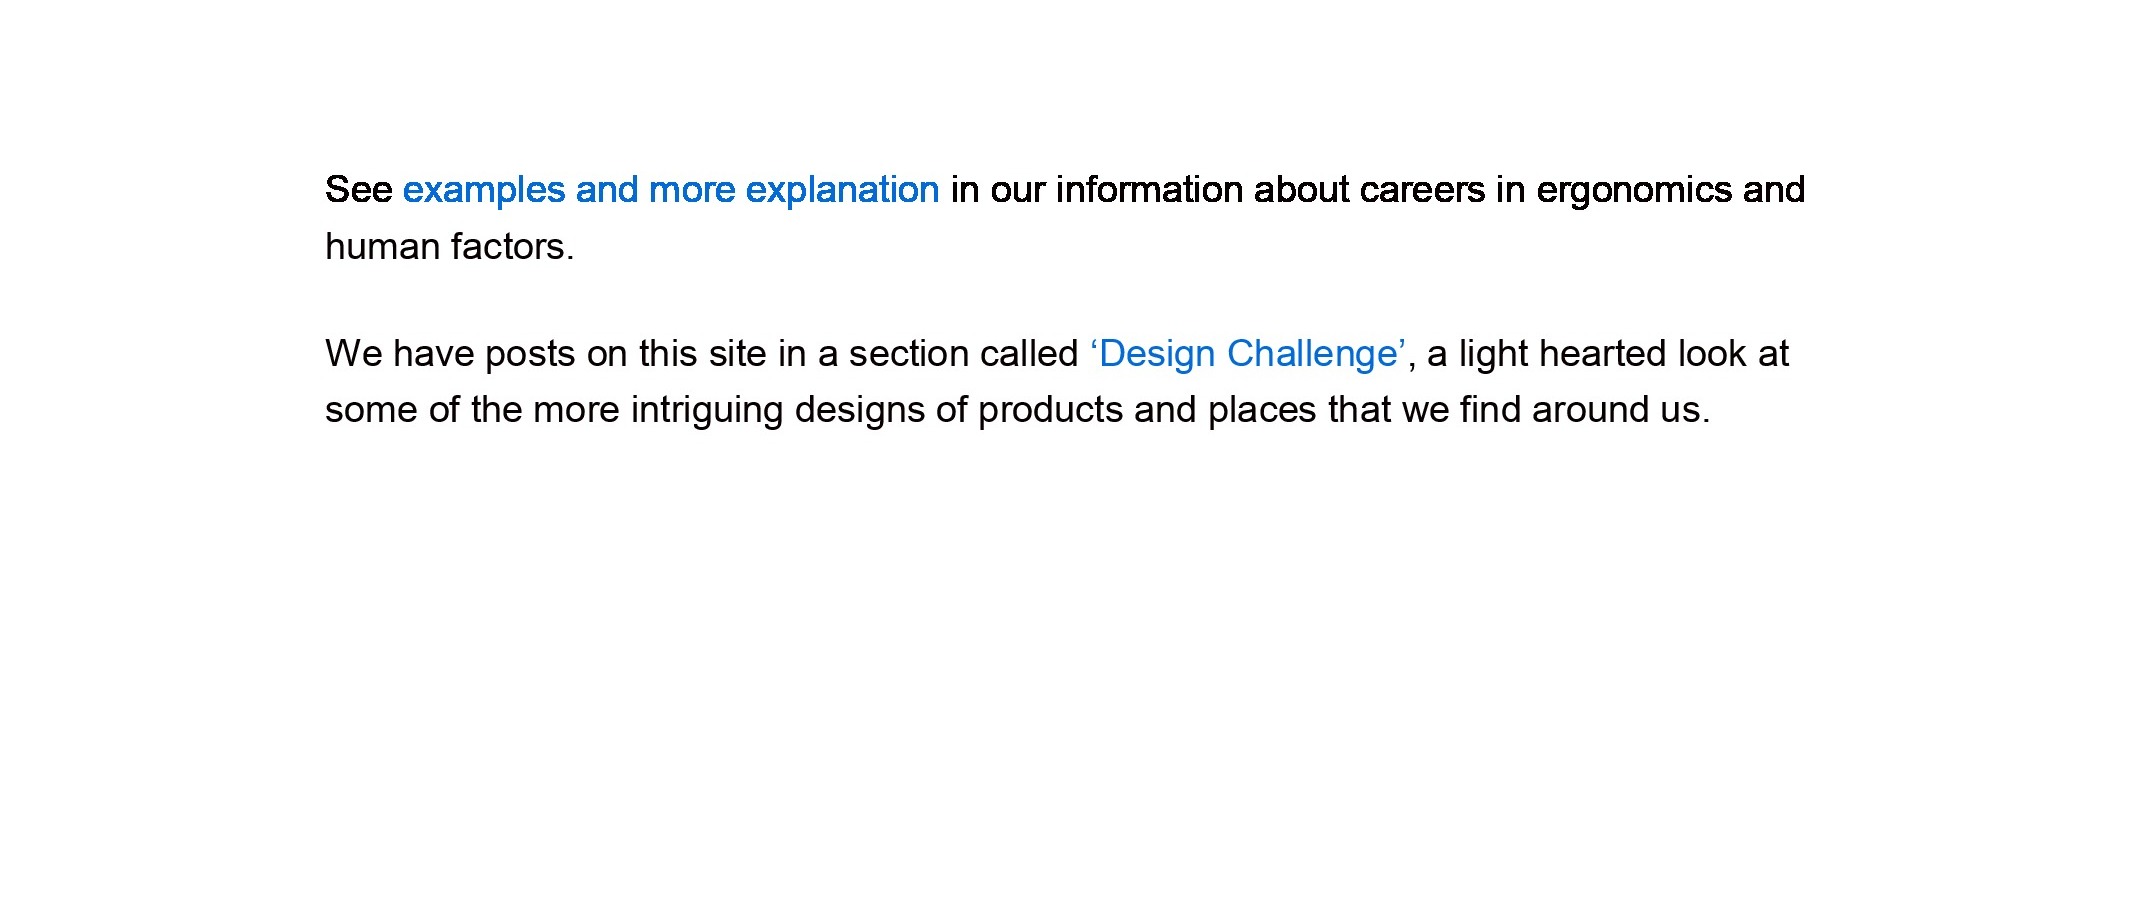Click the word 'intriguing' in last line
This screenshot has height=900, width=2149.
tap(707, 410)
